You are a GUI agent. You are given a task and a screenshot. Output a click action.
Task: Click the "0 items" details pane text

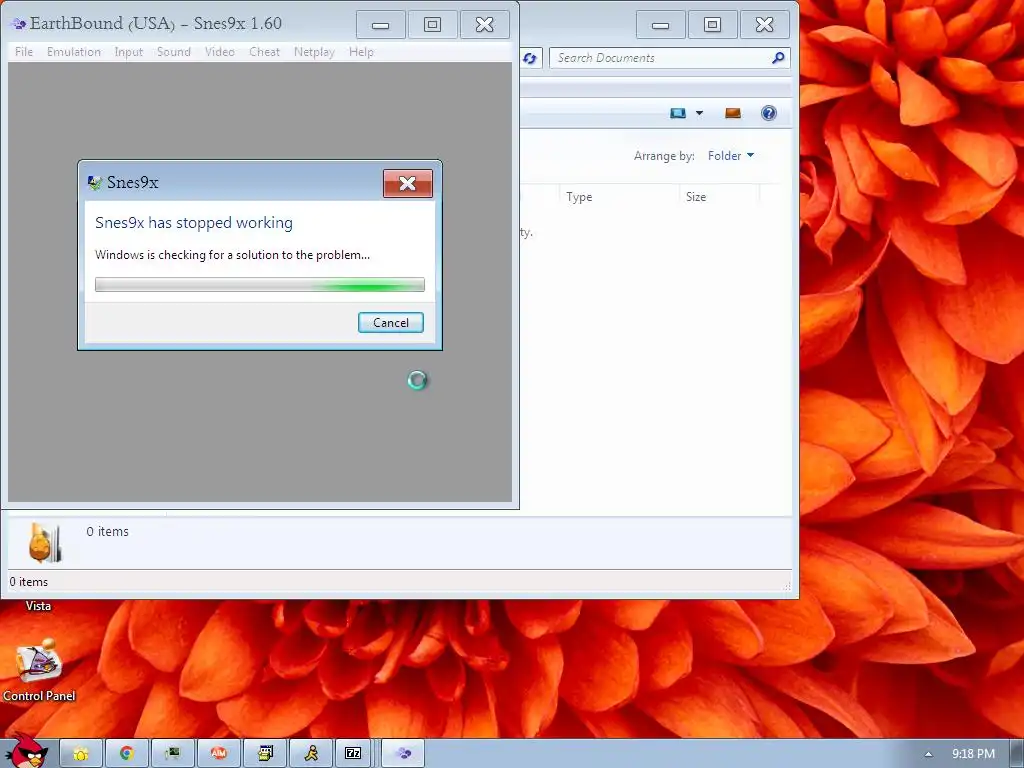pyautogui.click(x=107, y=532)
